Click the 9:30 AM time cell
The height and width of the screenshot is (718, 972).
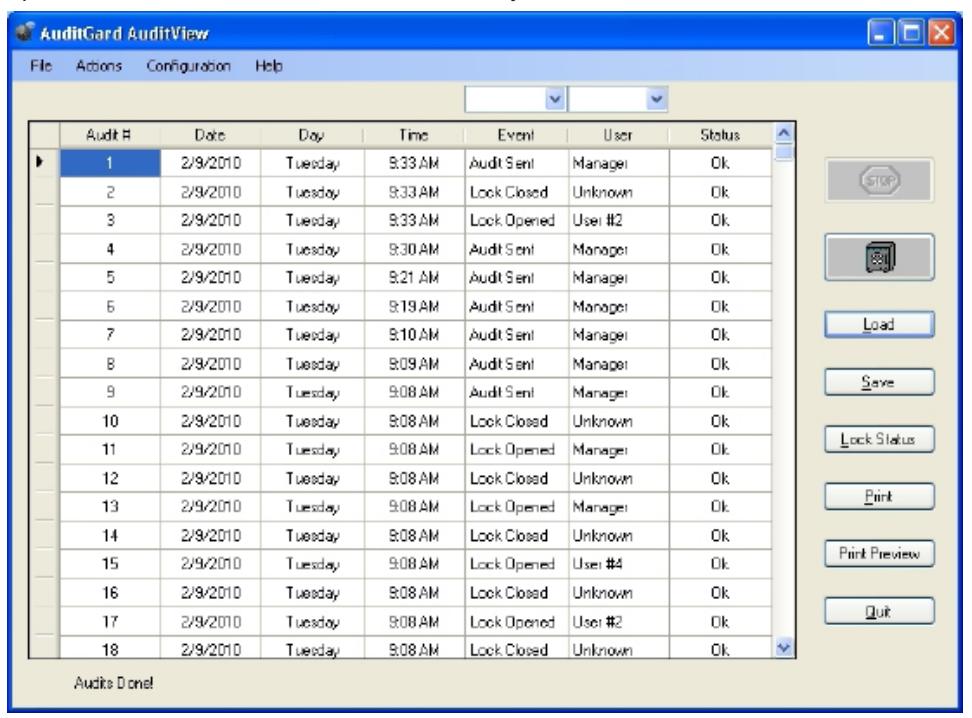[413, 249]
